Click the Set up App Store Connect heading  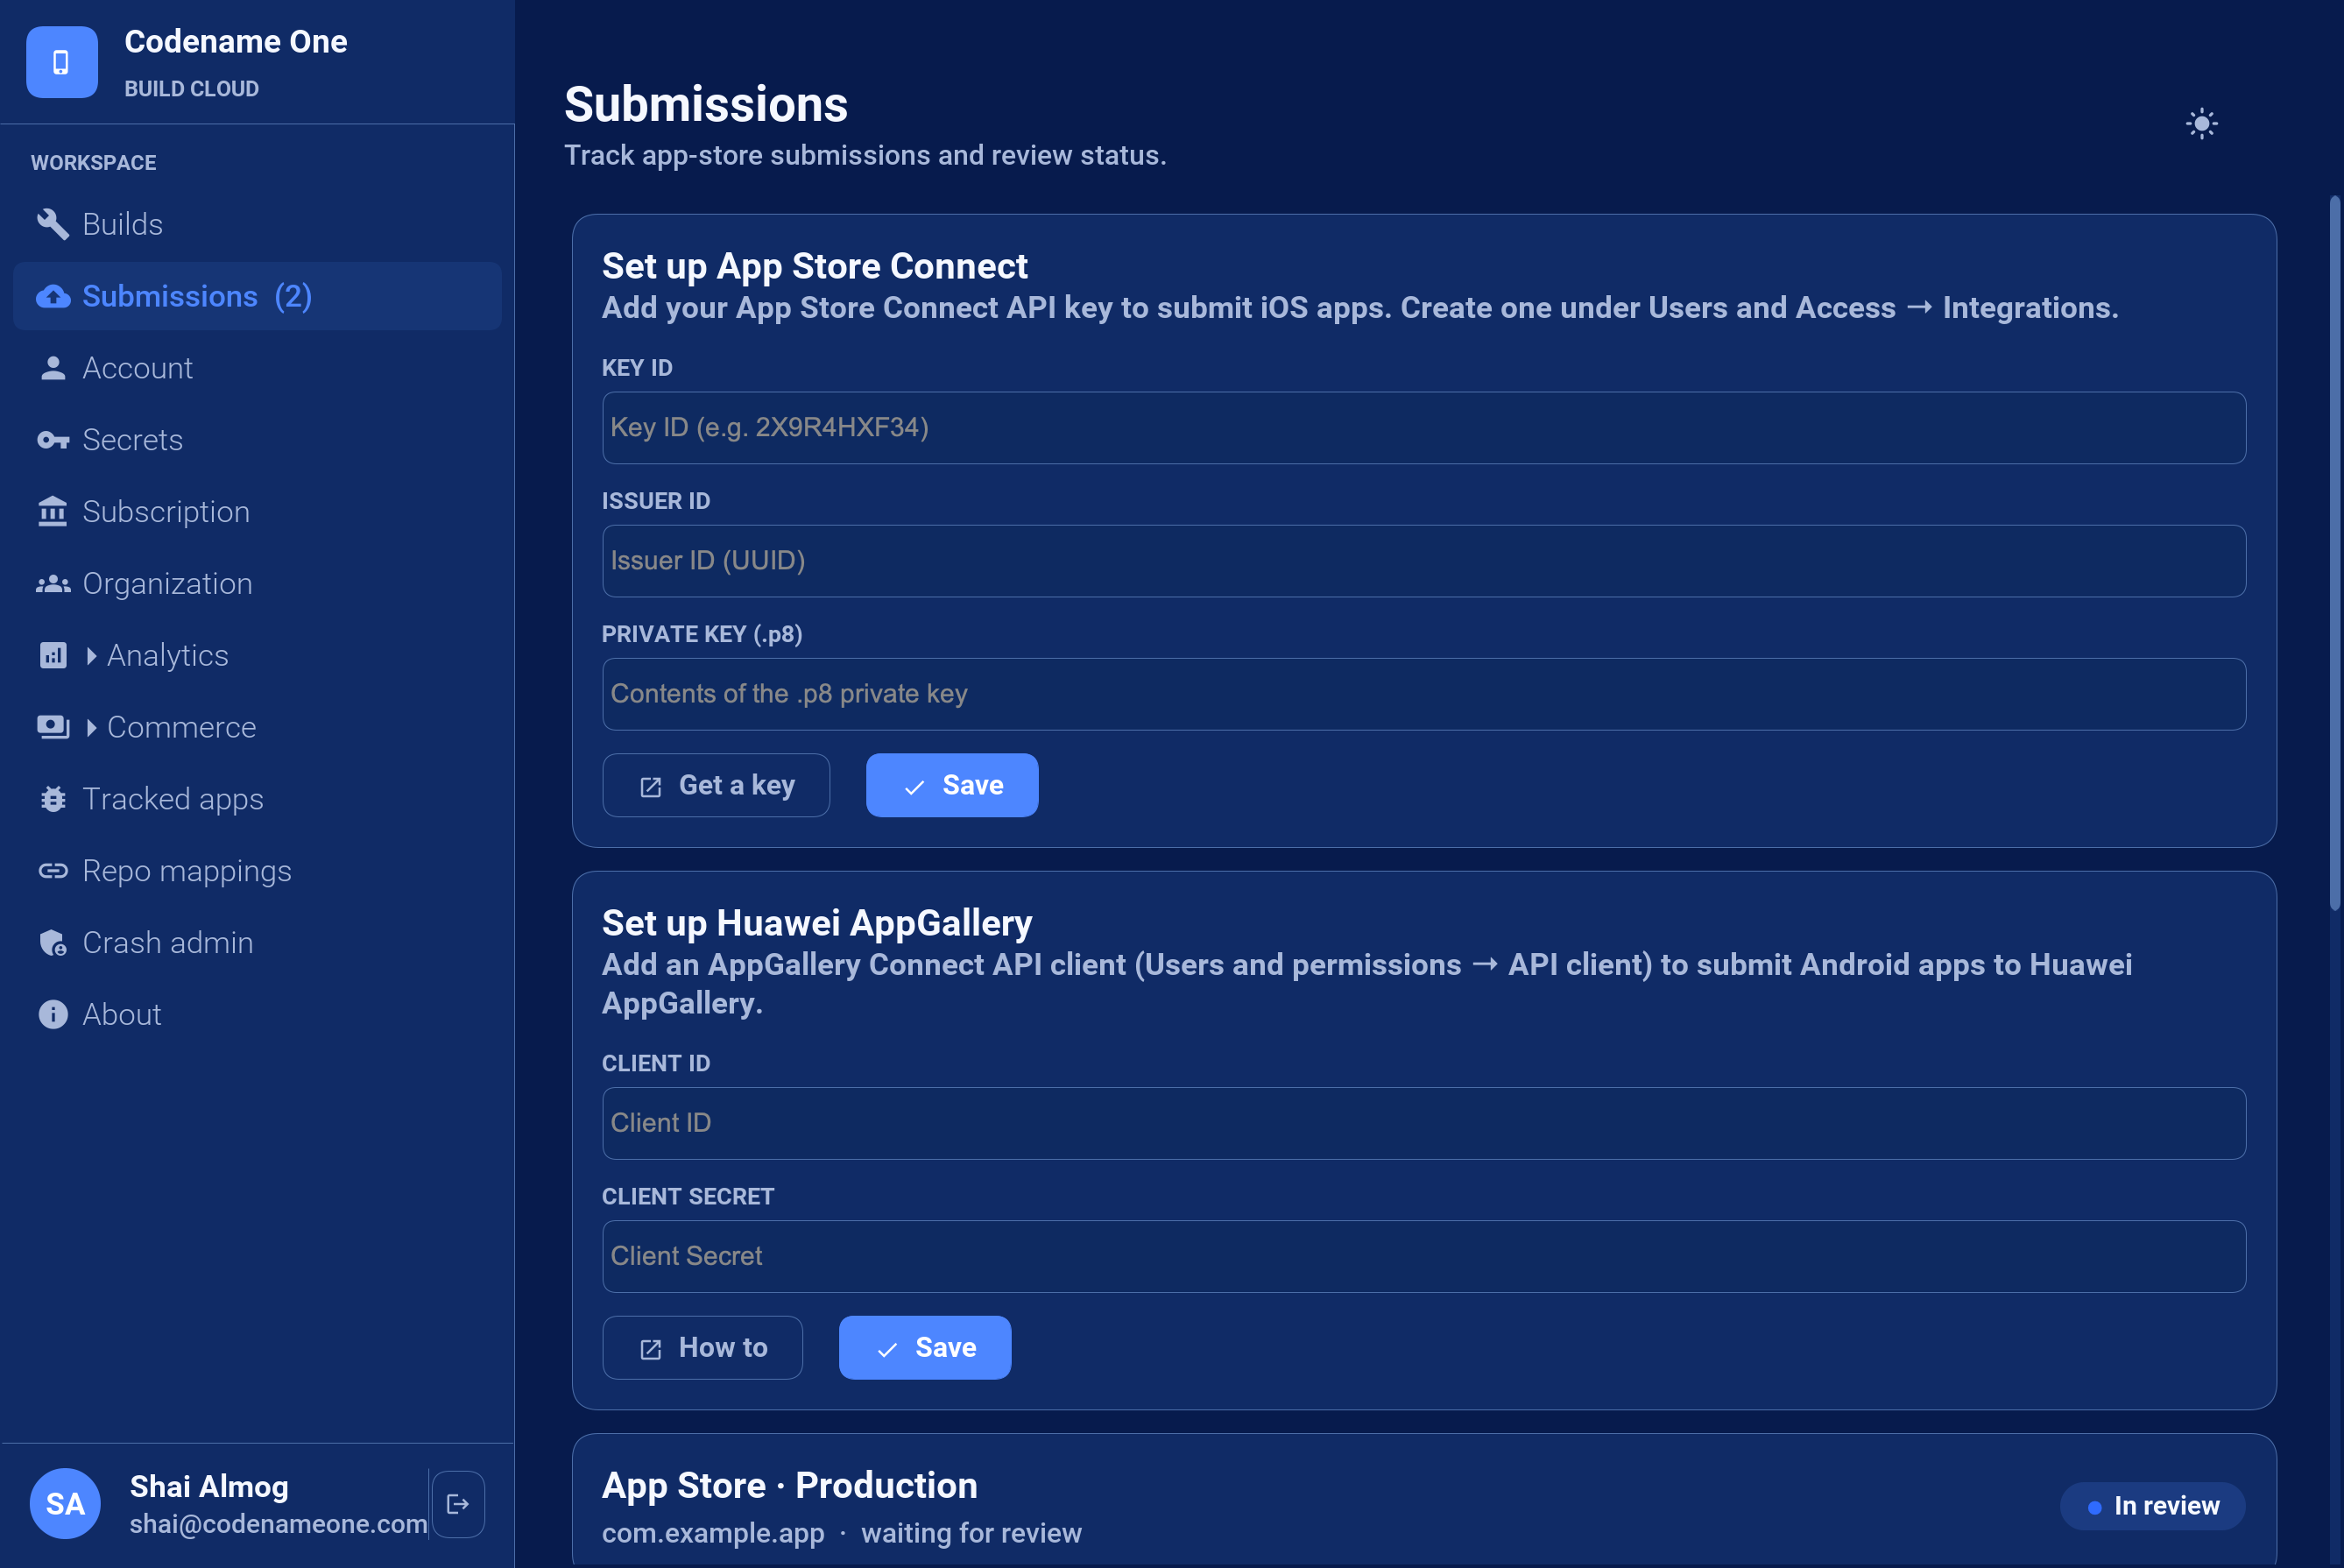click(815, 266)
